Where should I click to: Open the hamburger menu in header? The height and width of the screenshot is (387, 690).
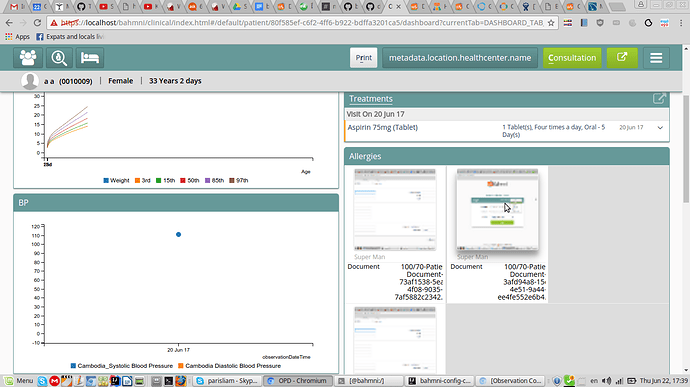(x=656, y=58)
